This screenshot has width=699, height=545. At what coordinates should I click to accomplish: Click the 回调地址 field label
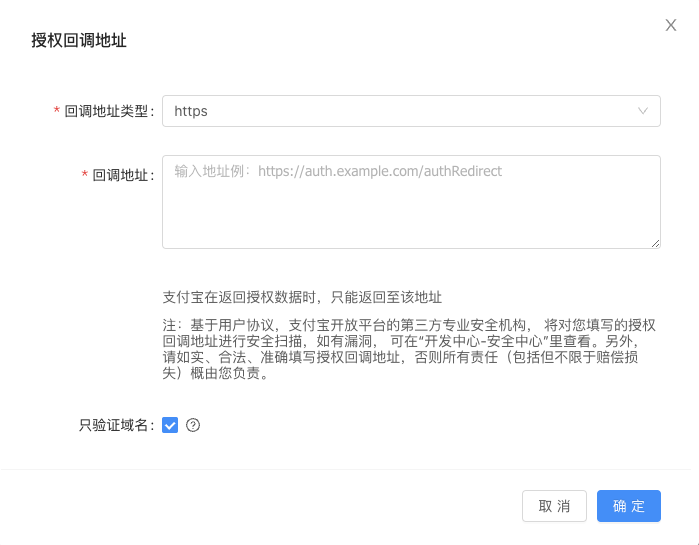[122, 175]
